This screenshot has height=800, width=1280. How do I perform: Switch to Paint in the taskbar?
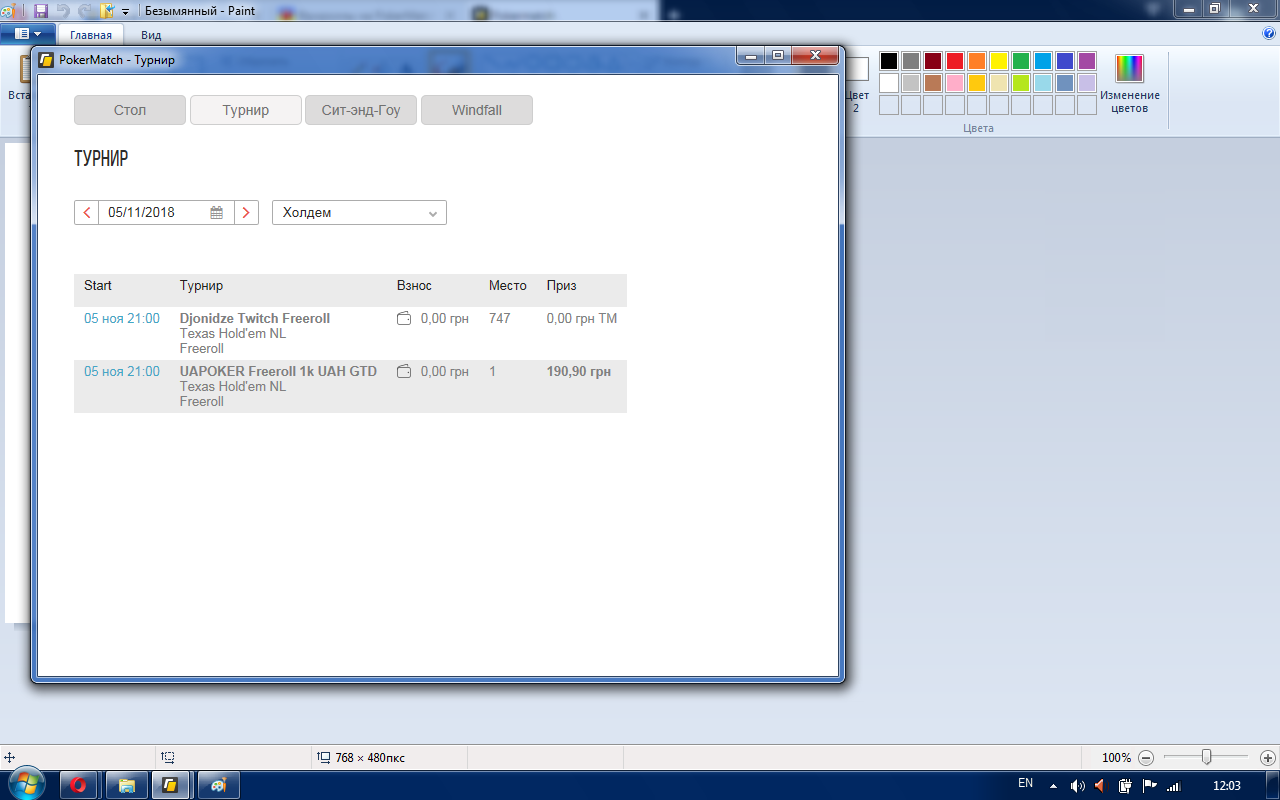click(218, 785)
